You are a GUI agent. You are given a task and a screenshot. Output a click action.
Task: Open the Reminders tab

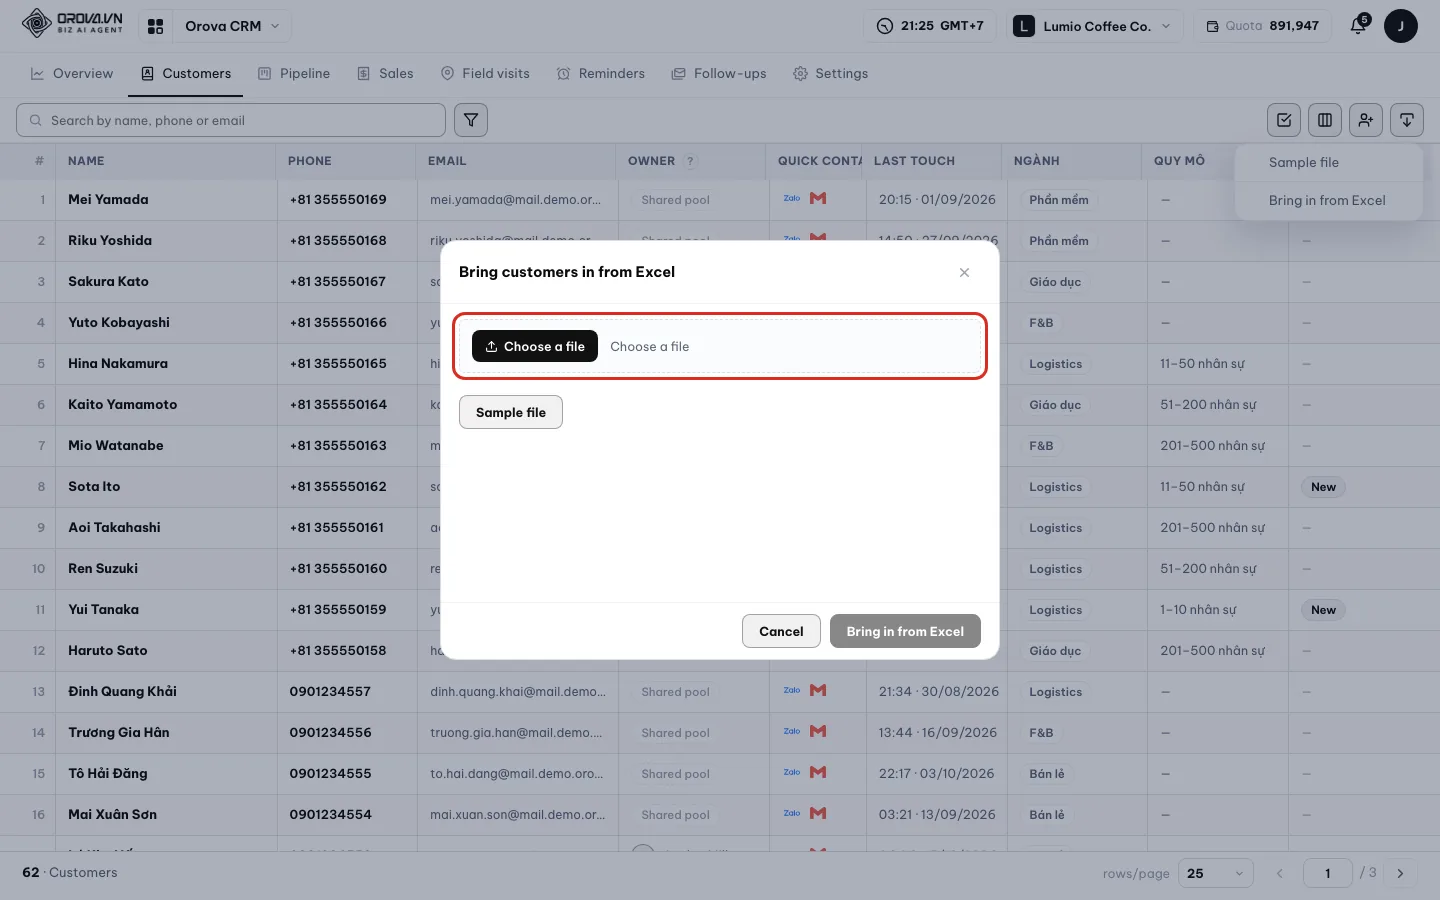tap(601, 73)
